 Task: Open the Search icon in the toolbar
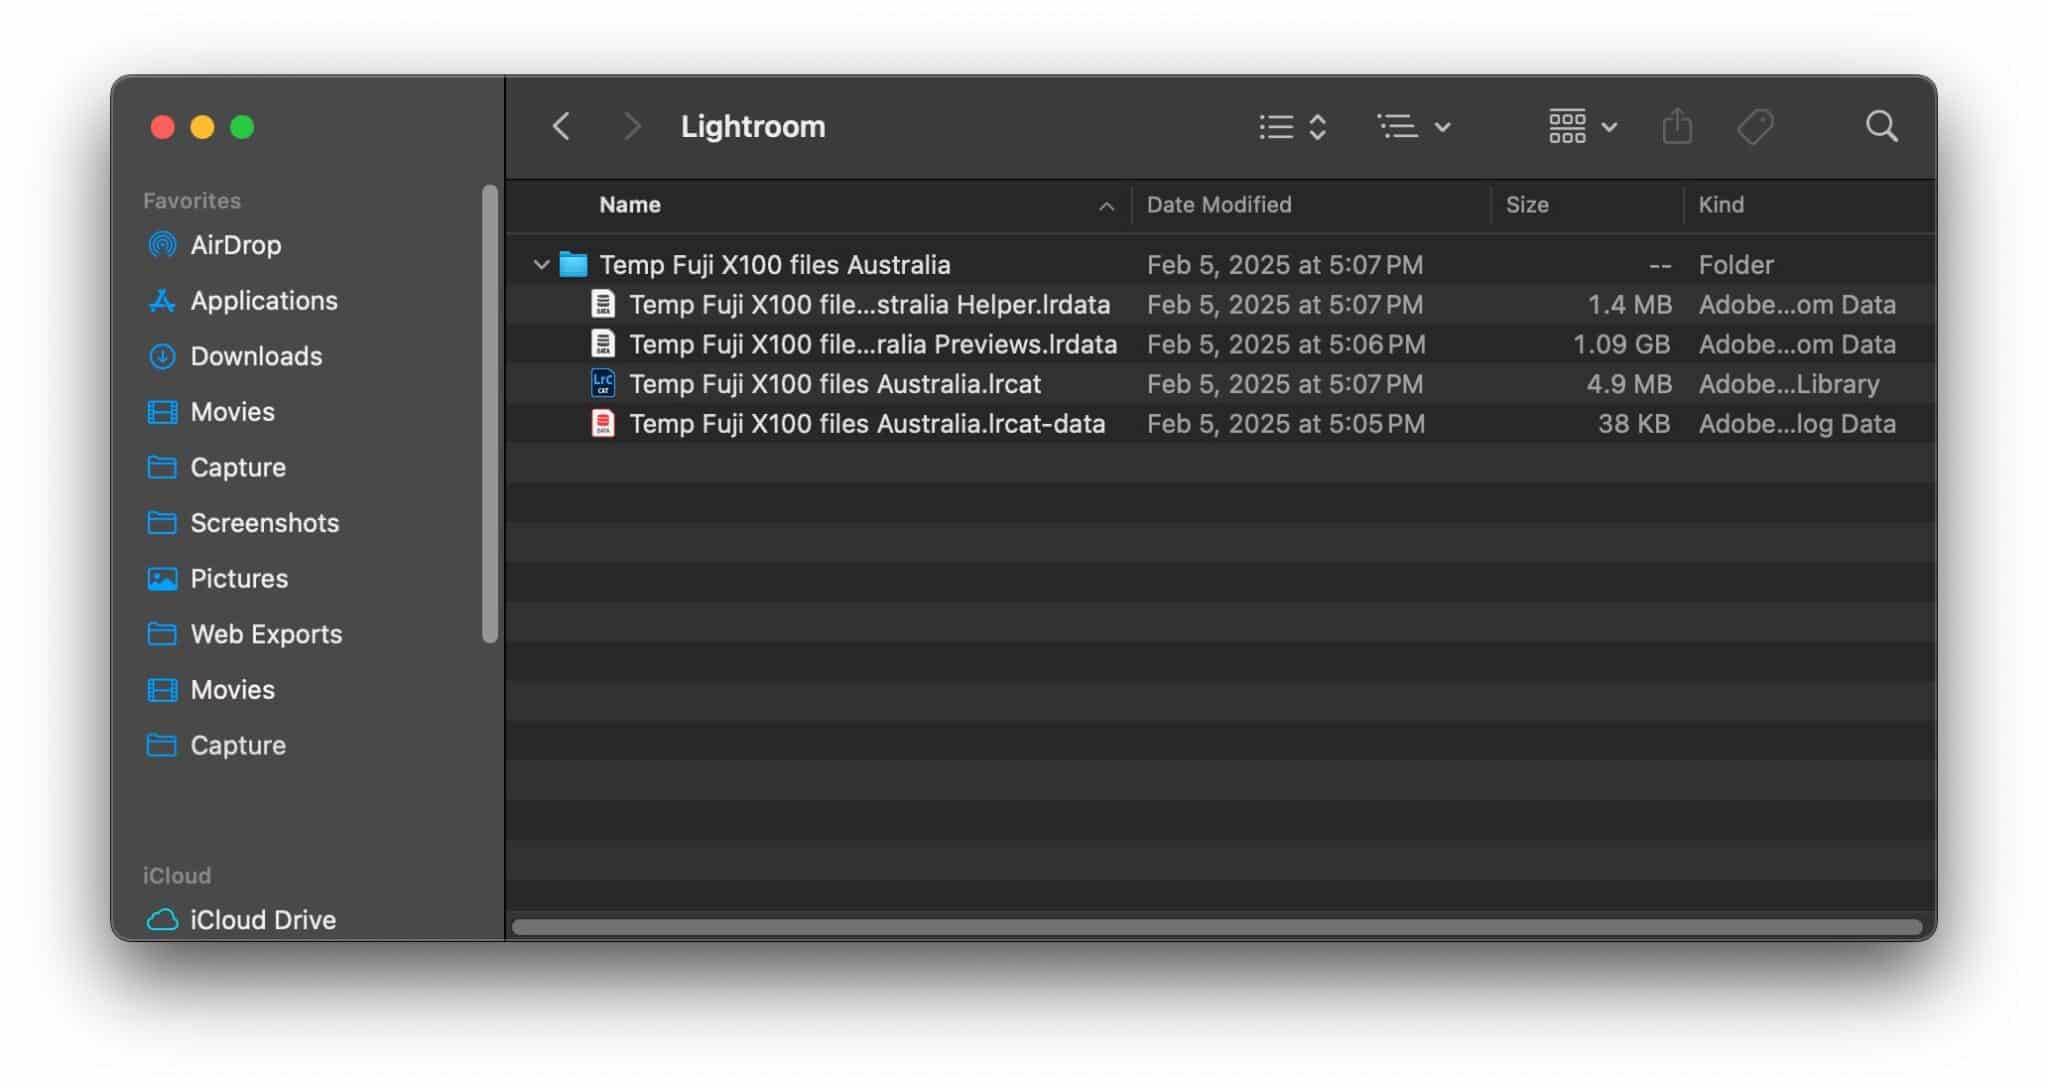pyautogui.click(x=1881, y=126)
